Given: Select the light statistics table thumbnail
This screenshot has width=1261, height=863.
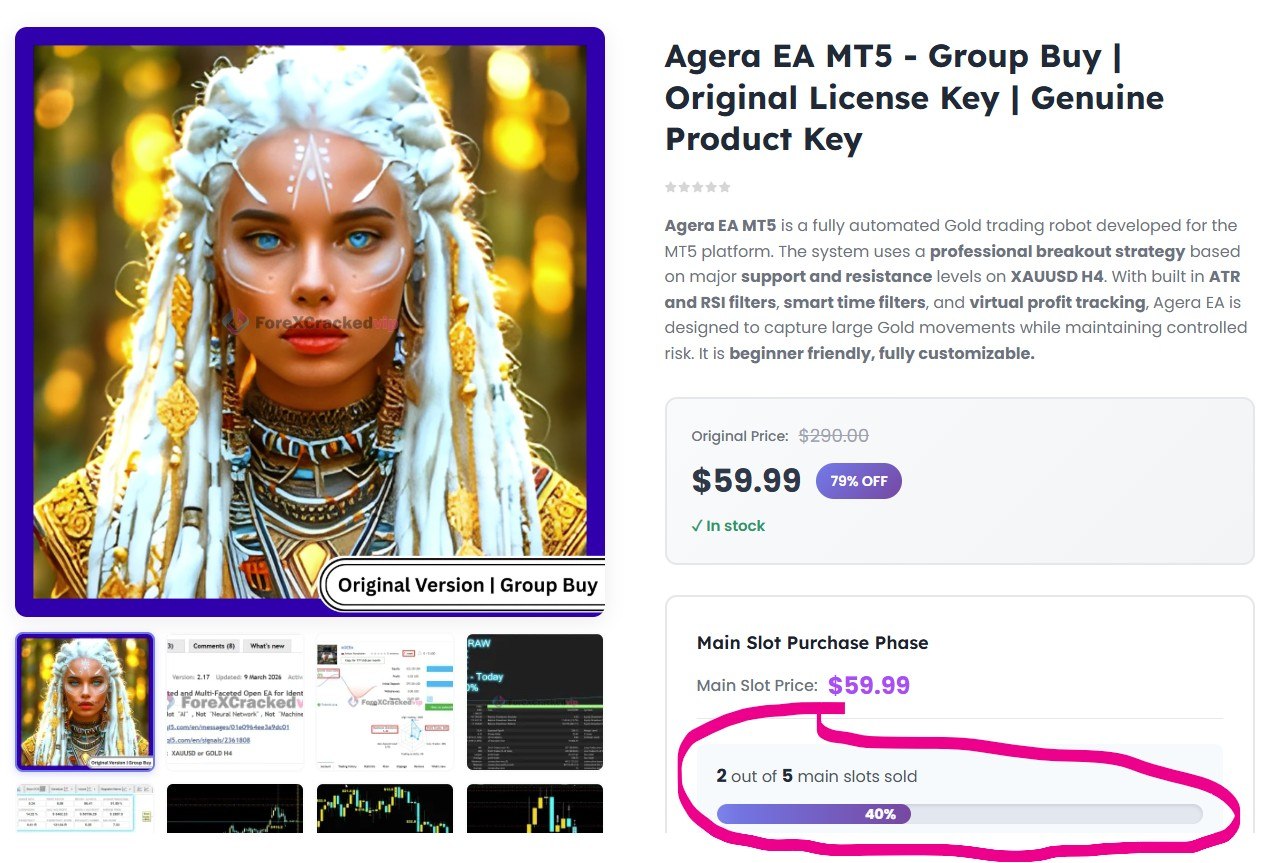Looking at the screenshot, I should [85, 808].
